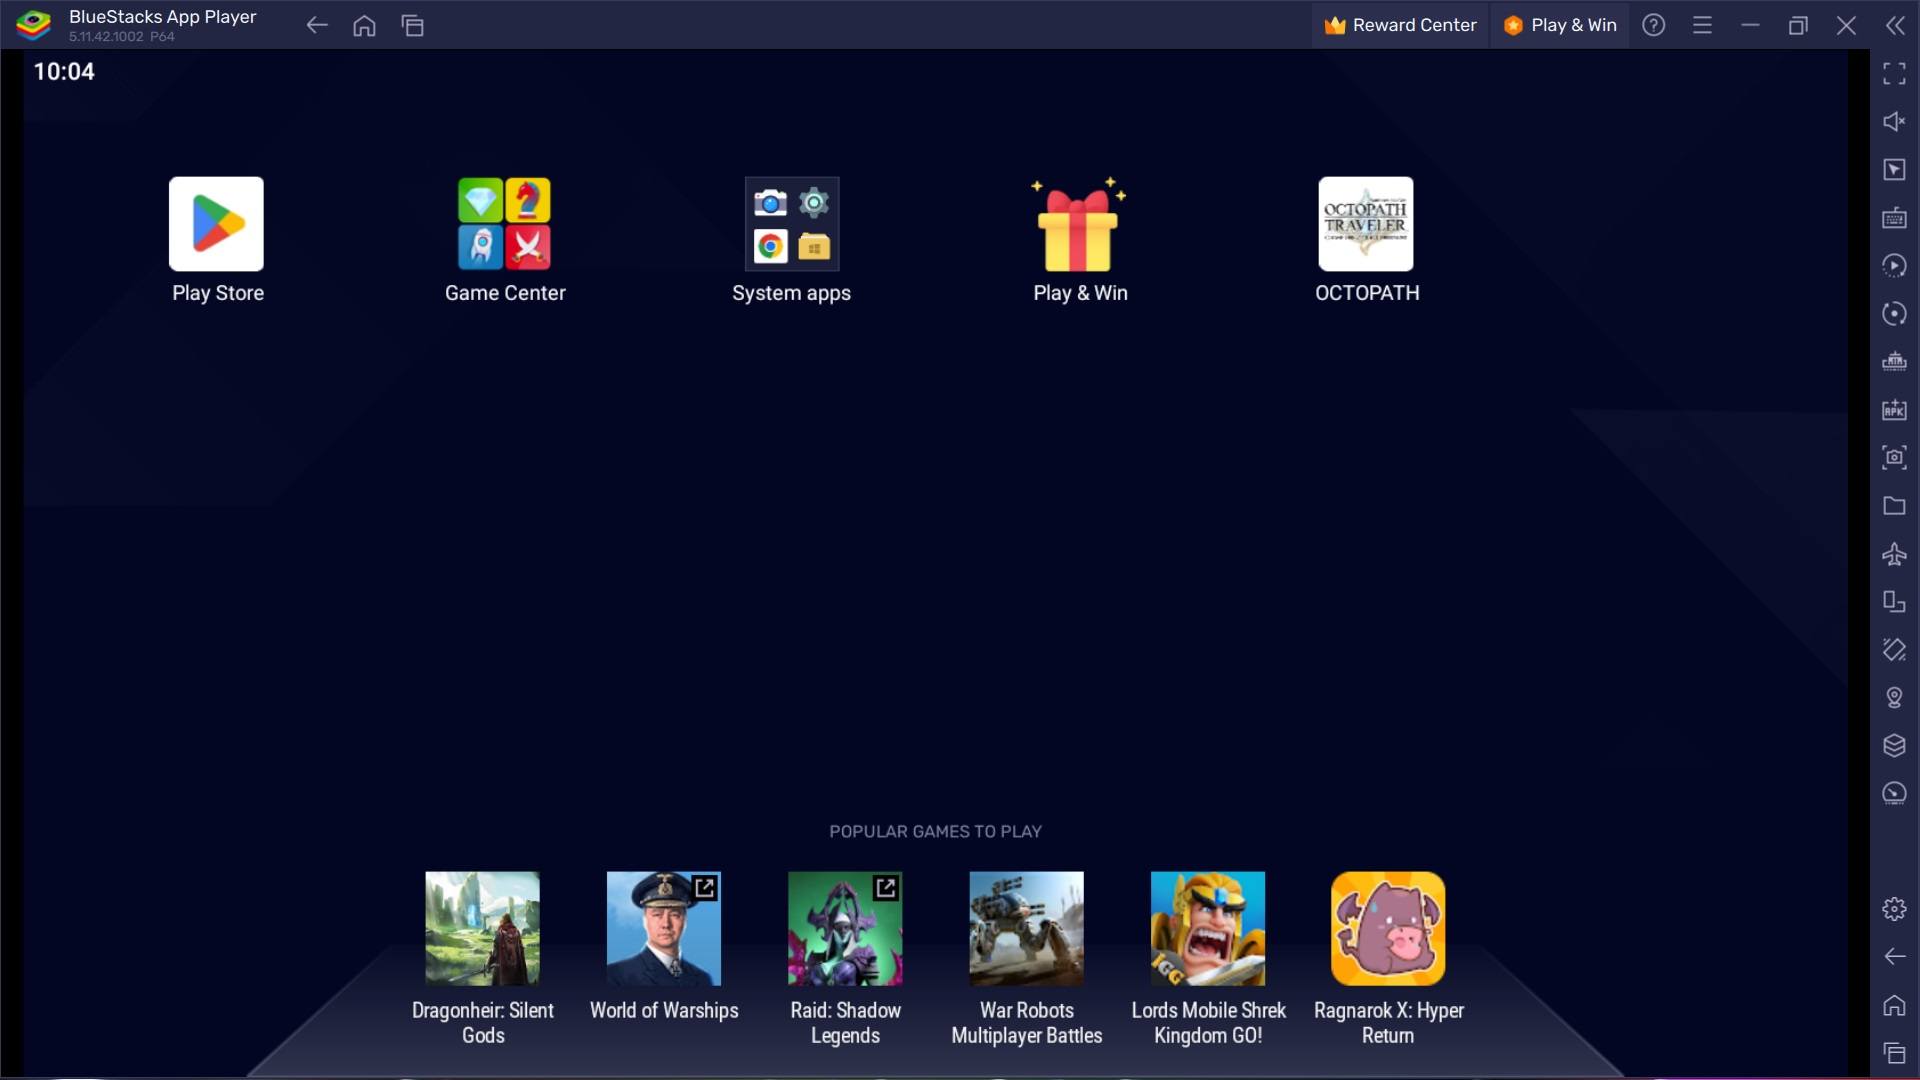Screen dimensions: 1920x1080
Task: Open game controls keyboard icon
Action: tap(1894, 217)
